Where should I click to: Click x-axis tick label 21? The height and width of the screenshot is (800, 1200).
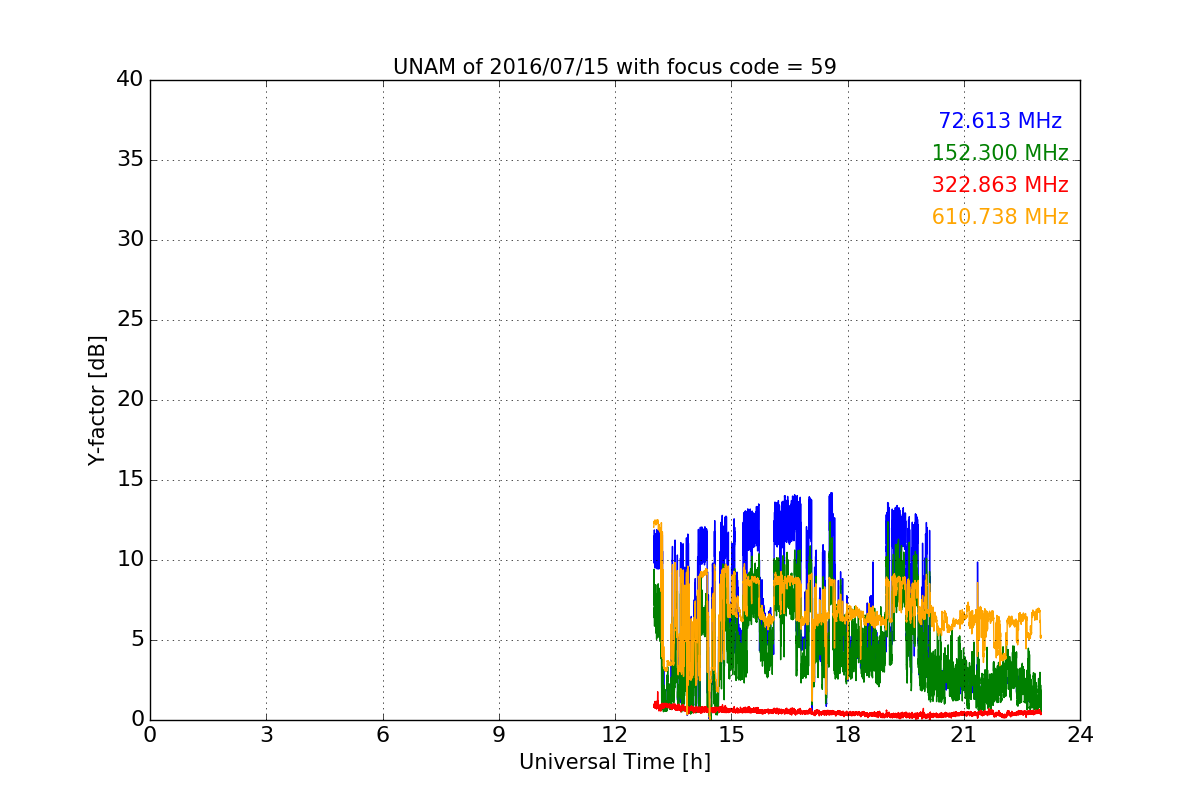(x=964, y=735)
